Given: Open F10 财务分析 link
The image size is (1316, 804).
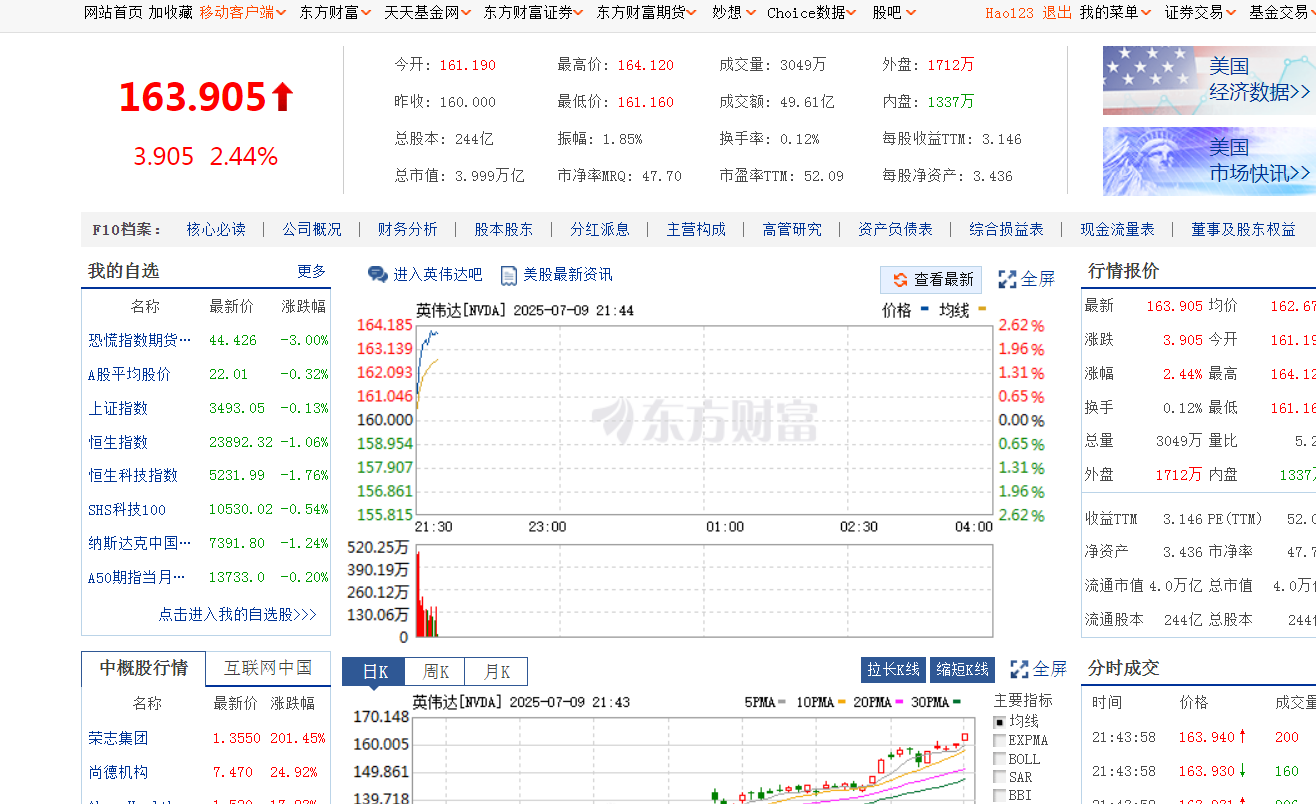Looking at the screenshot, I should coord(408,229).
